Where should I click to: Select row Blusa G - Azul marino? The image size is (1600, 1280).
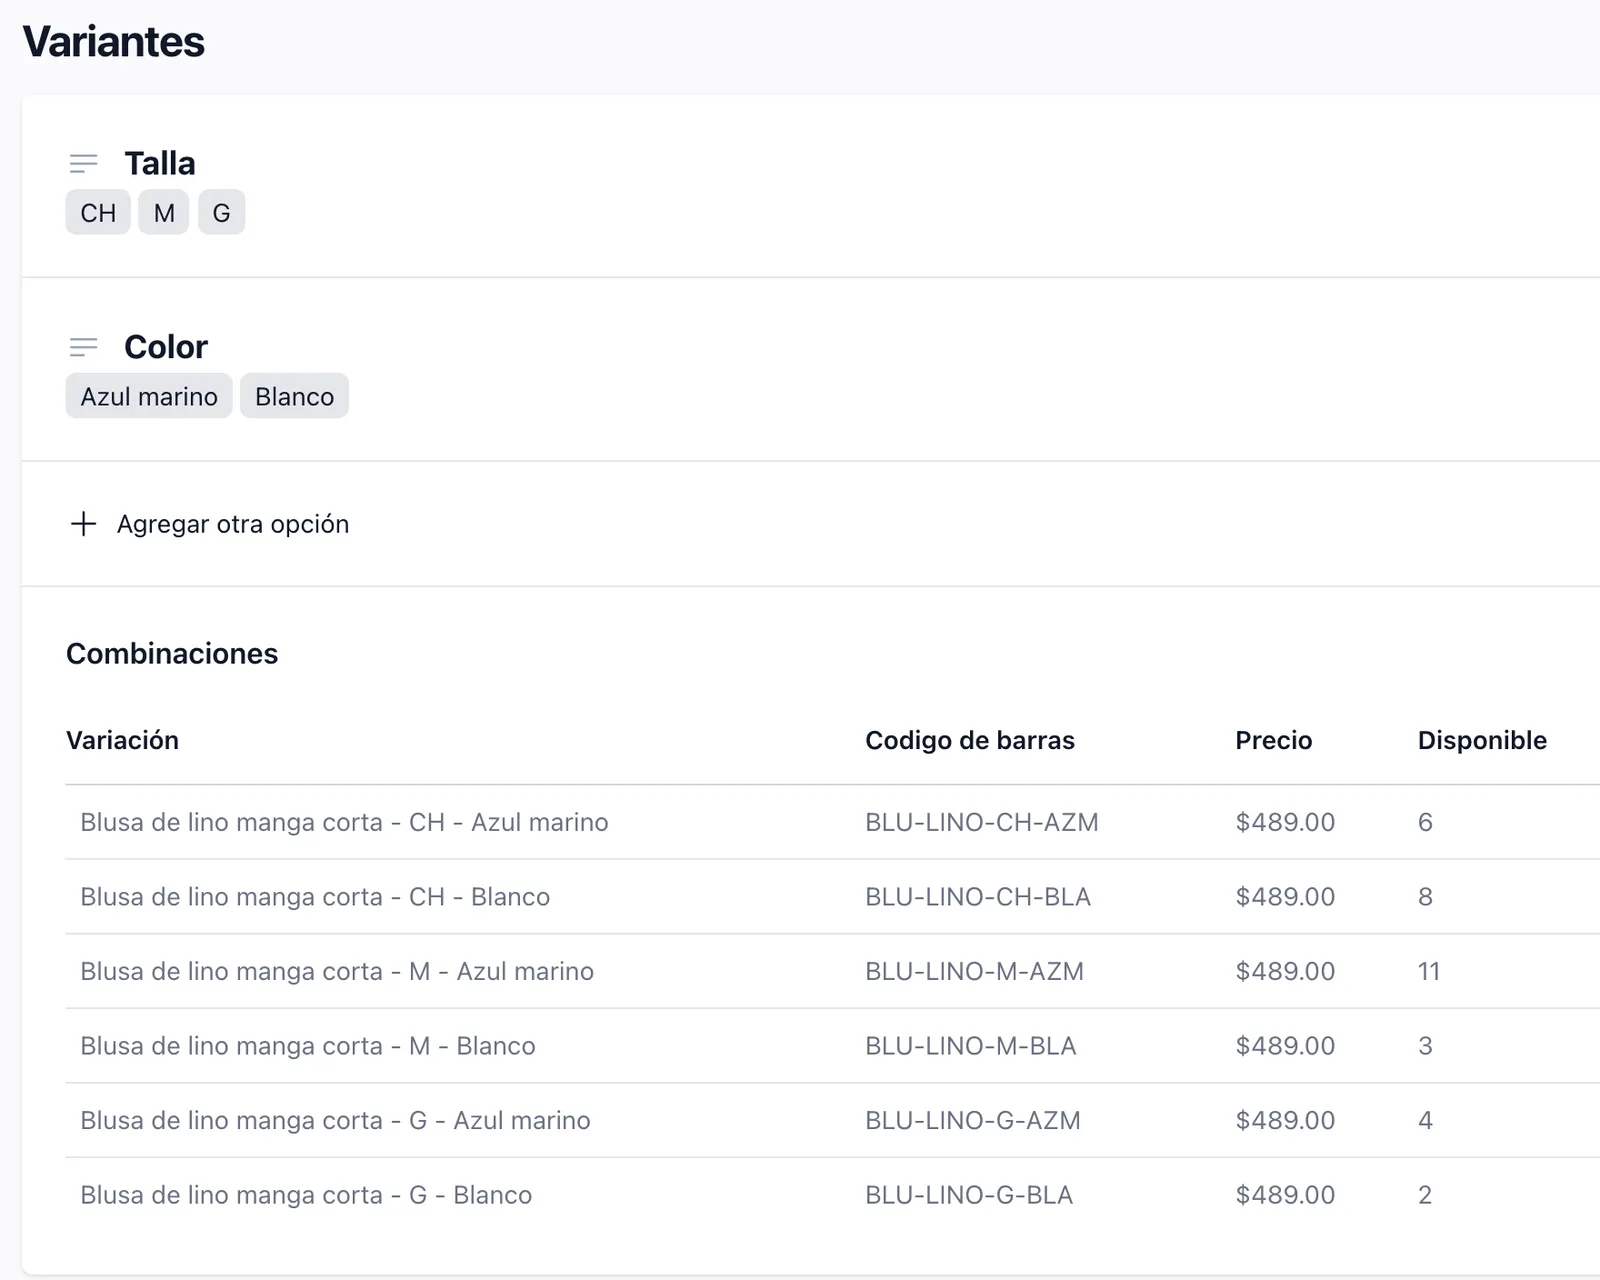[x=833, y=1120]
